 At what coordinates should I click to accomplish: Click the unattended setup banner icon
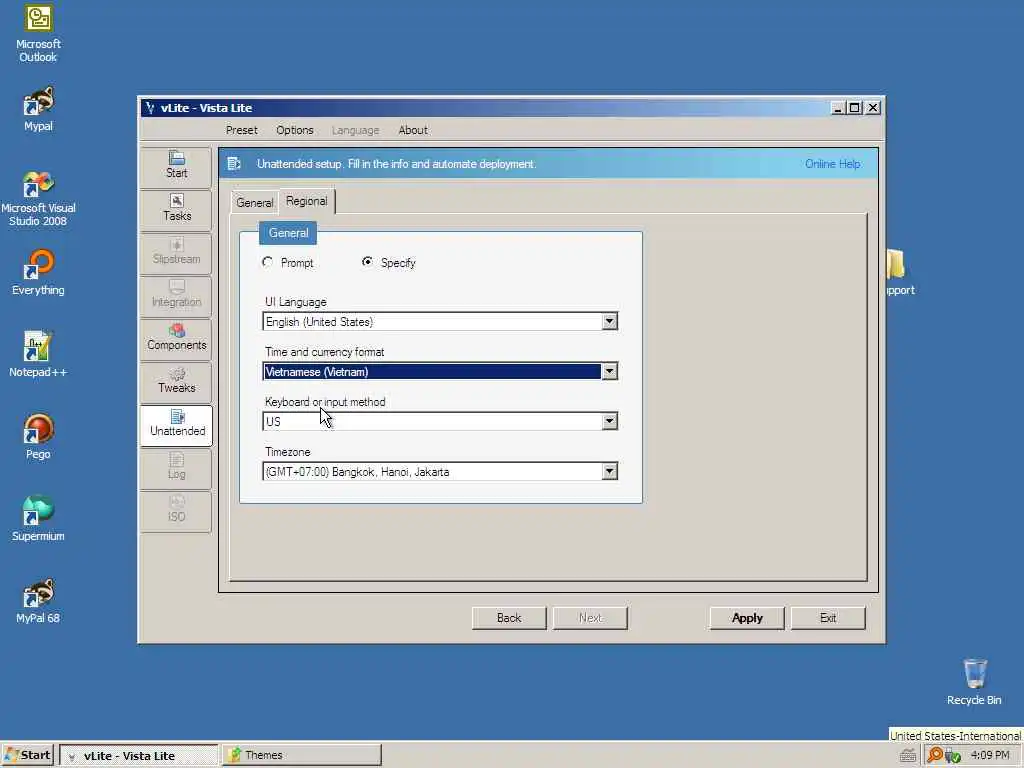pyautogui.click(x=234, y=164)
